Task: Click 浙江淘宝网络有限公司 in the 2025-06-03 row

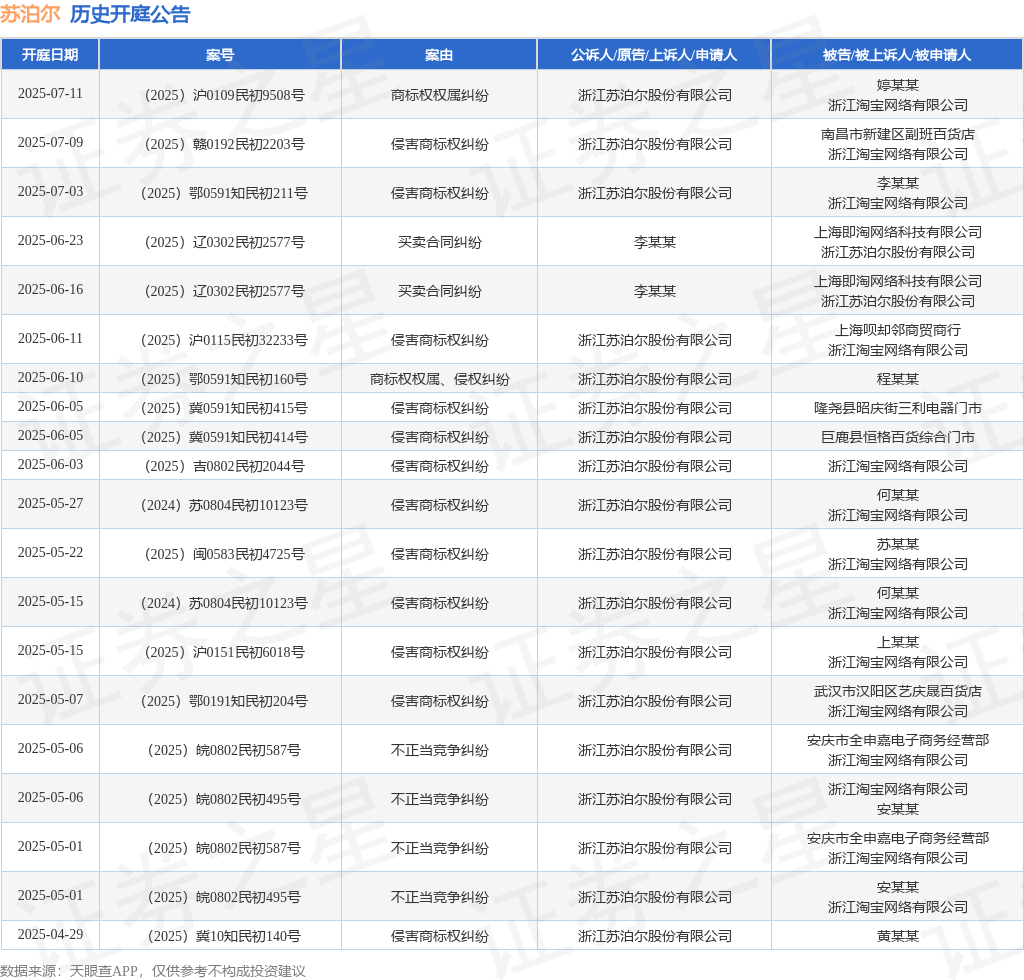Action: [897, 466]
